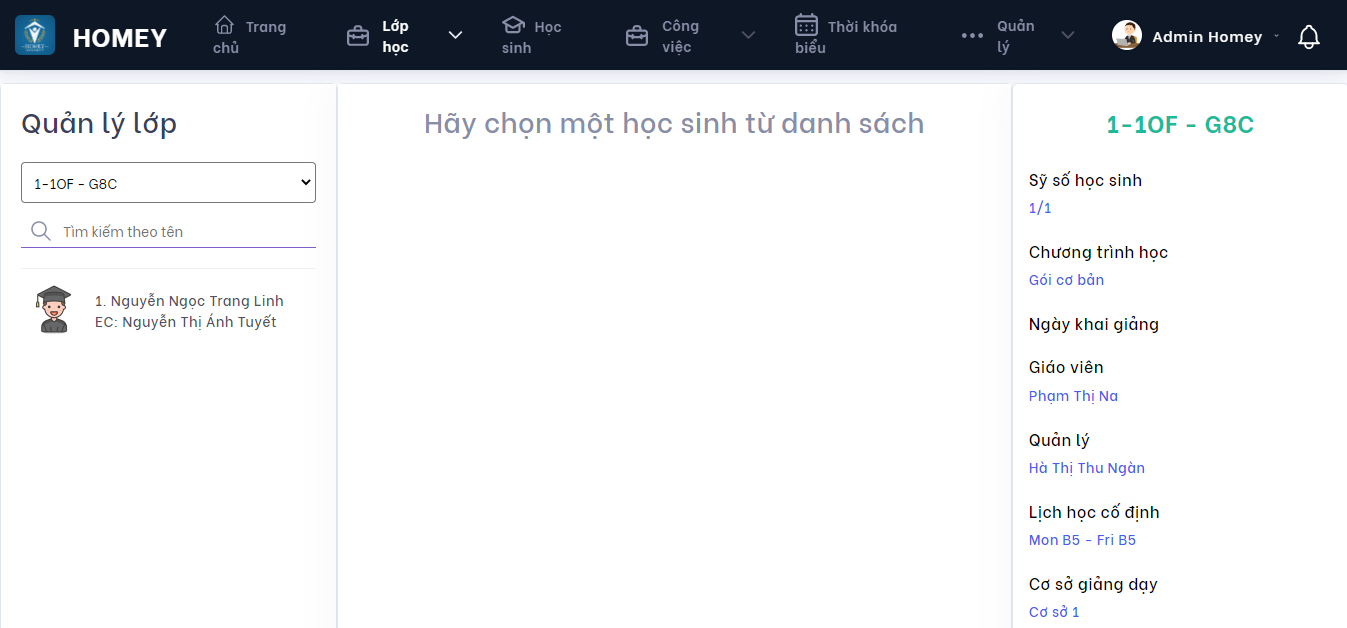Open notifications via the bell icon

[1308, 36]
